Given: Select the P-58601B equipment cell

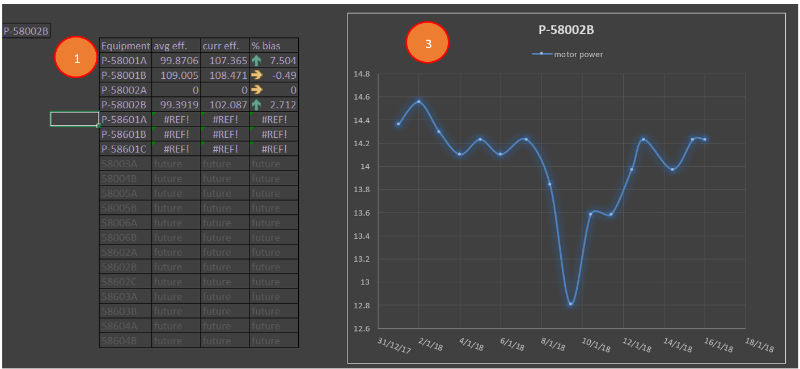Looking at the screenshot, I should (x=126, y=134).
